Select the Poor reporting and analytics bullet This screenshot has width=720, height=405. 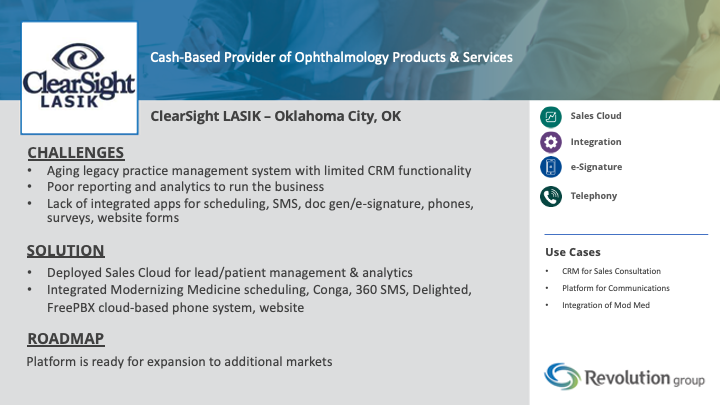click(x=185, y=187)
